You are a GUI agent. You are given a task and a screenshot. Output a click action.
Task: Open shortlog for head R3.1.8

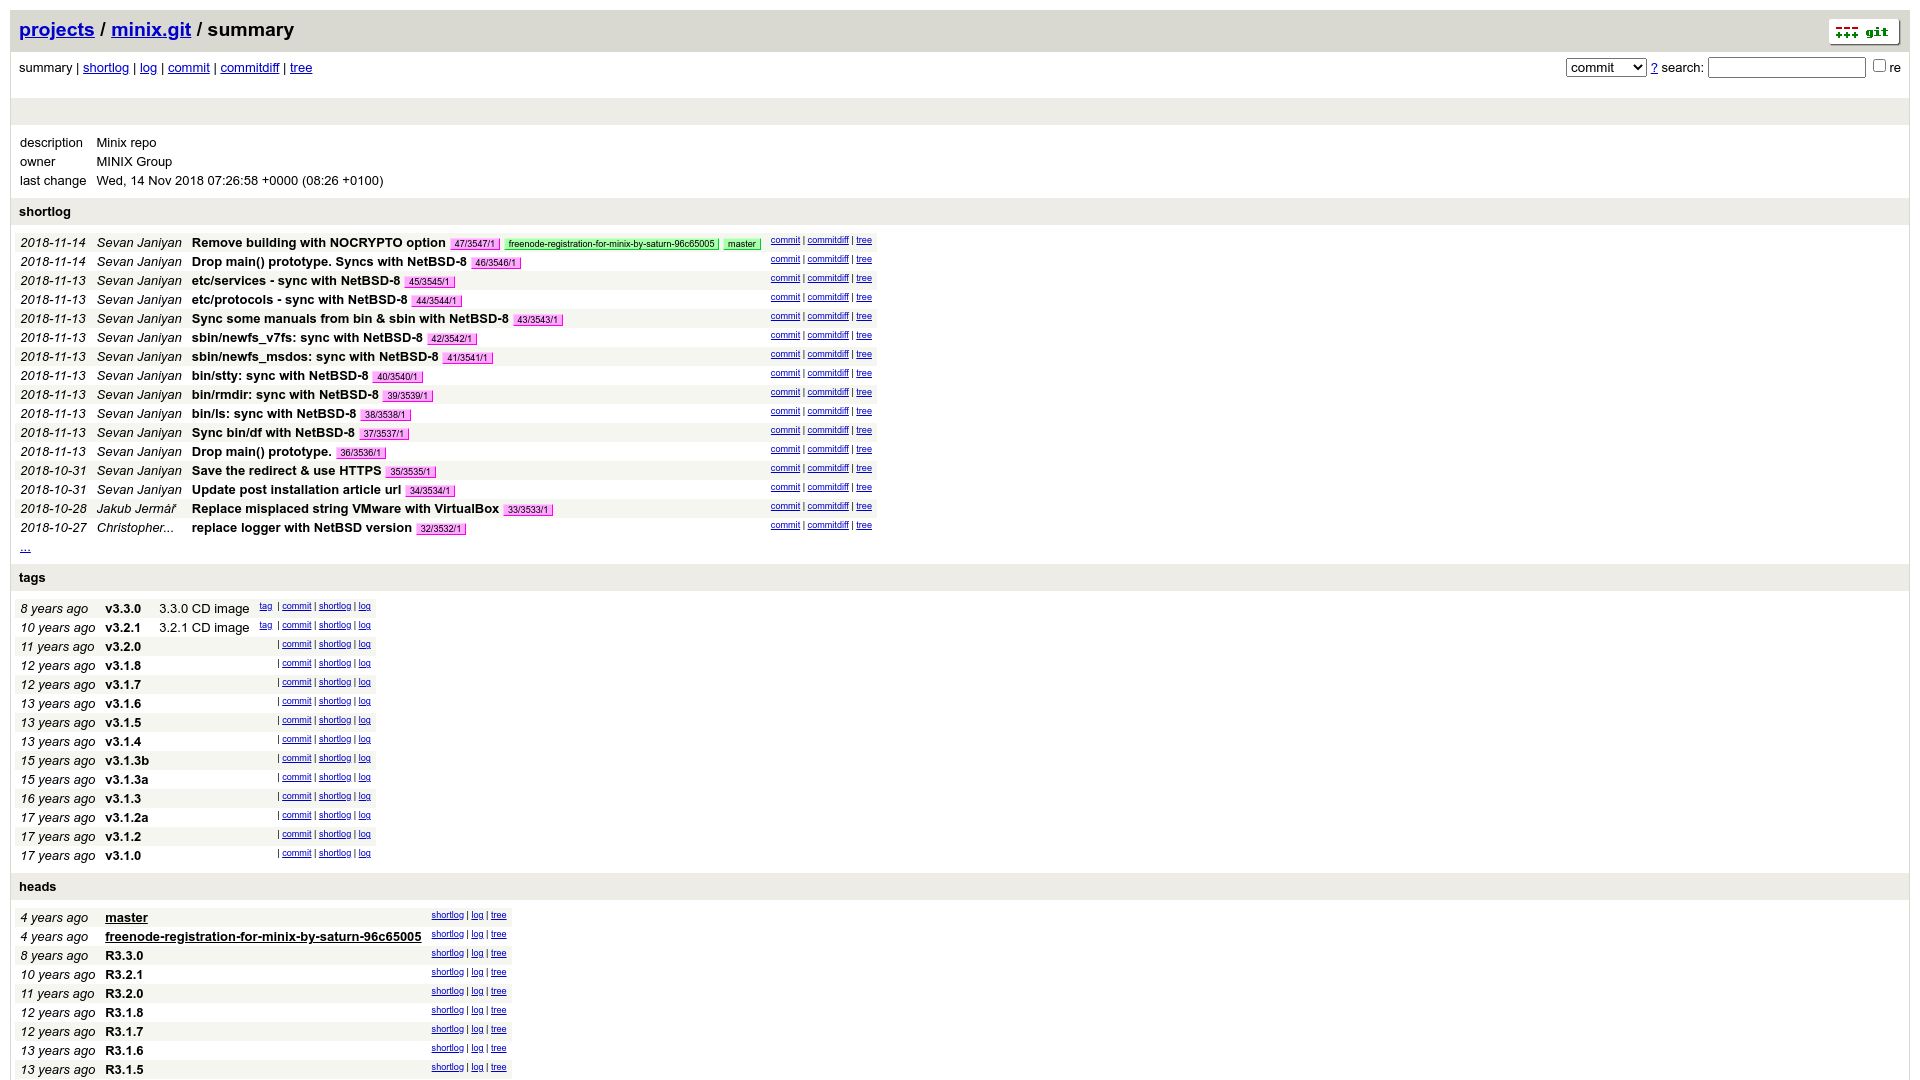448,1010
